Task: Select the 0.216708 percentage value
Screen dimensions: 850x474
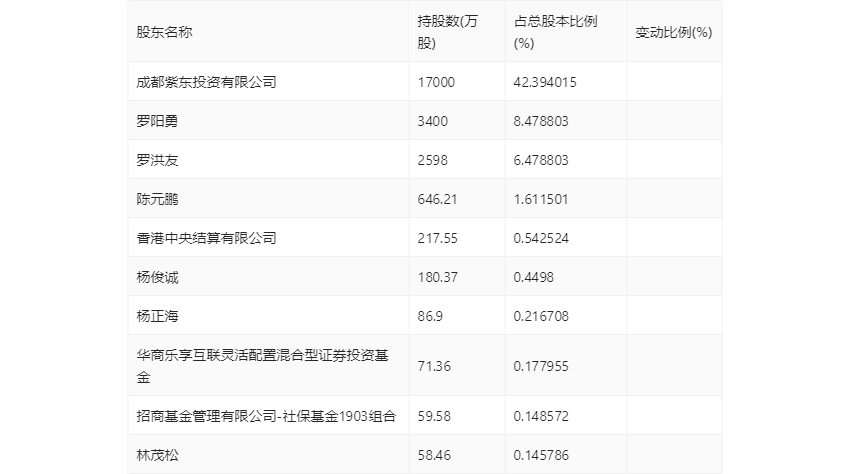Action: (x=541, y=316)
